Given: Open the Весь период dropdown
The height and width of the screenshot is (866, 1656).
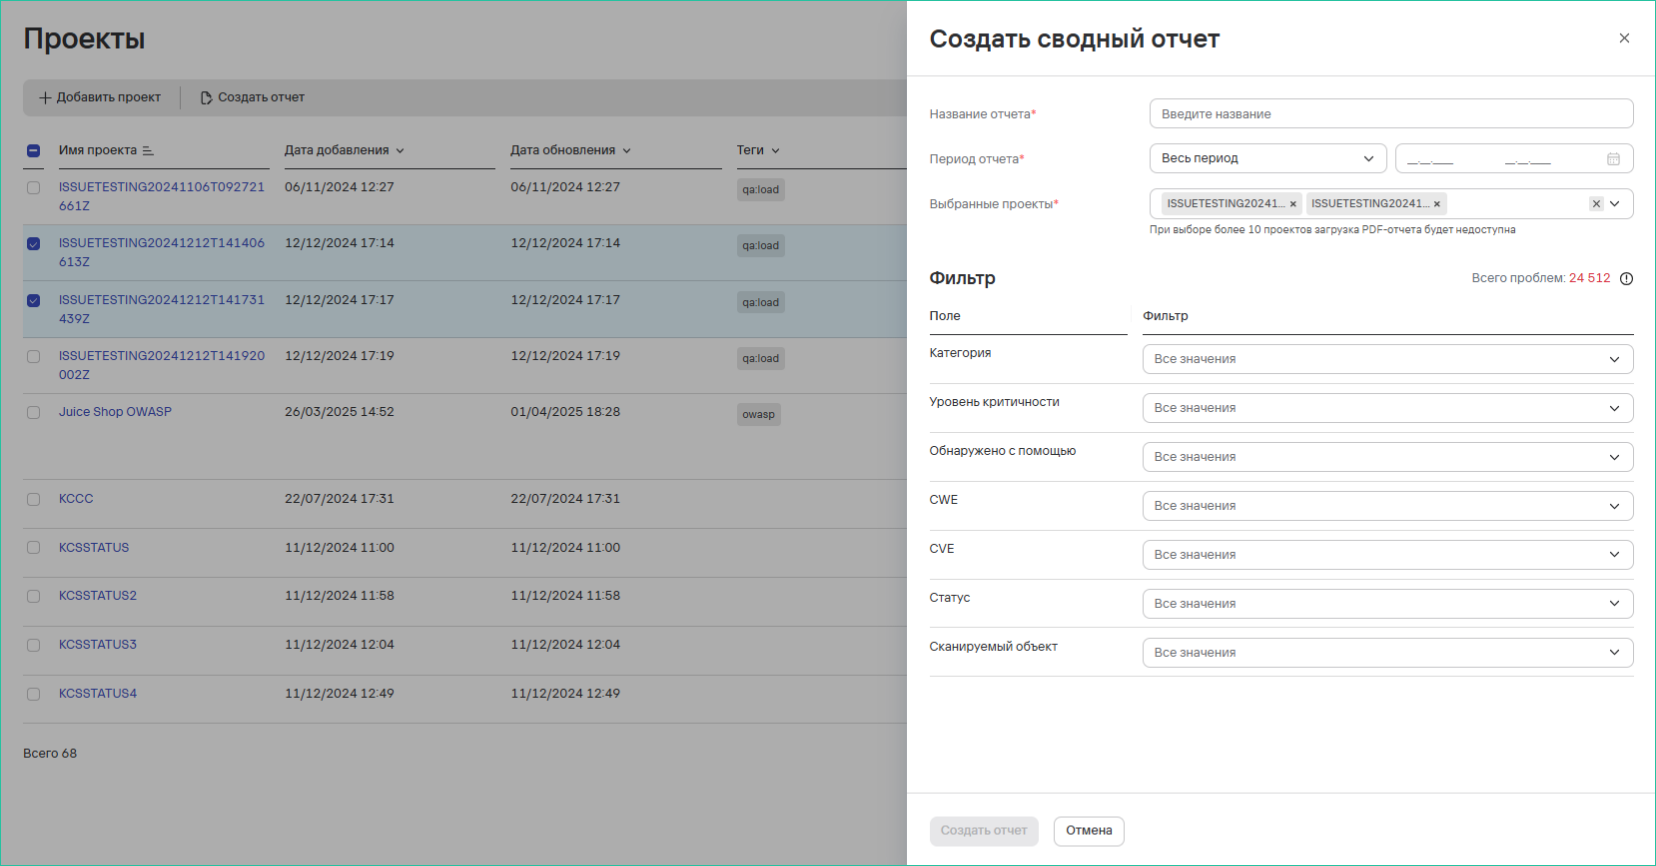Looking at the screenshot, I should [1267, 159].
